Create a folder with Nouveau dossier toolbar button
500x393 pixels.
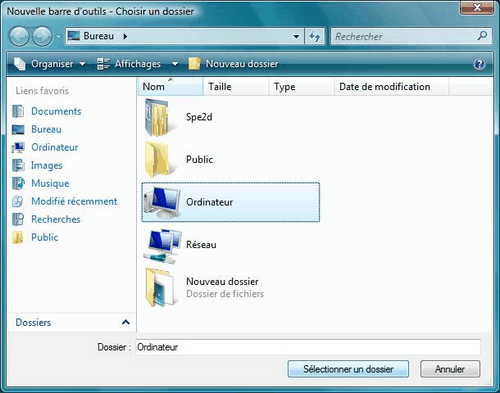coord(233,64)
